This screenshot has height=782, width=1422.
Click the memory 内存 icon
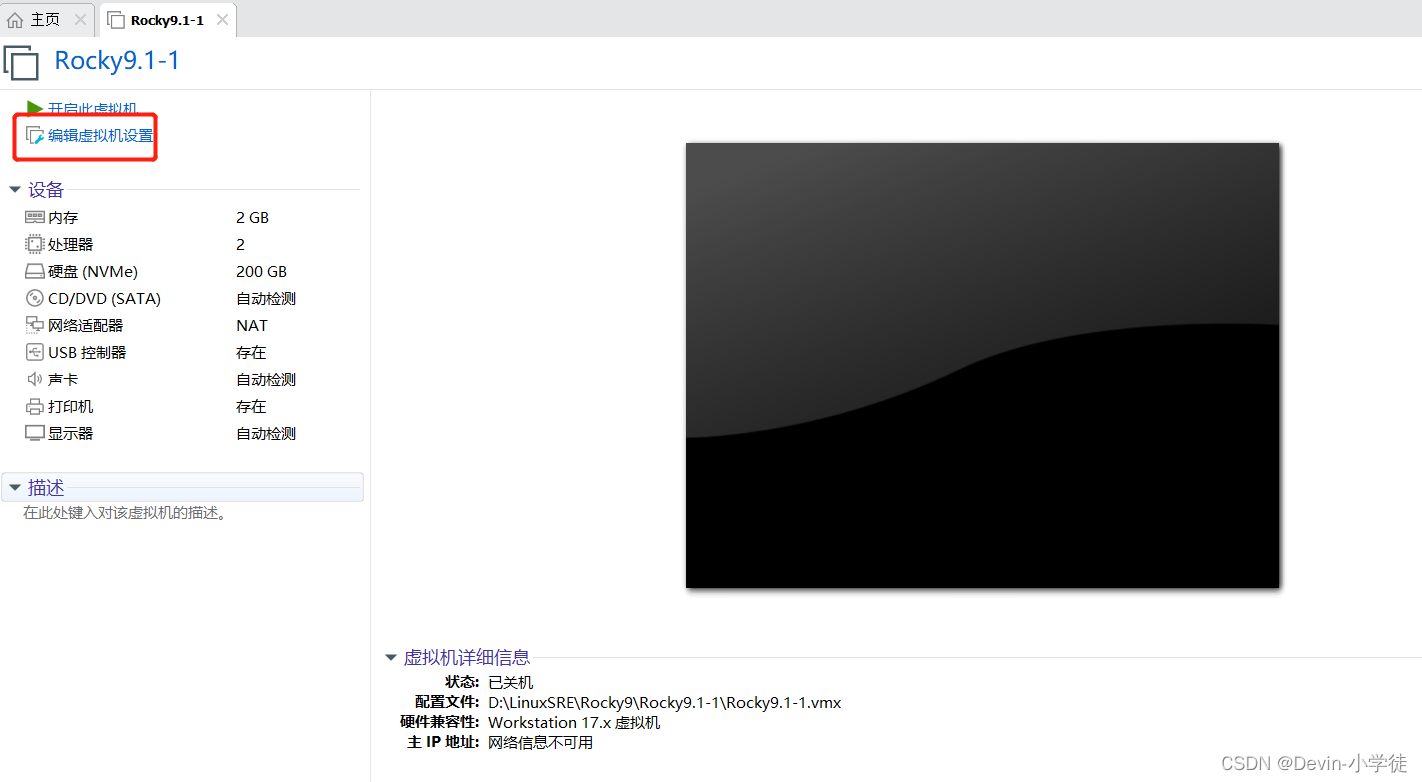coord(35,217)
